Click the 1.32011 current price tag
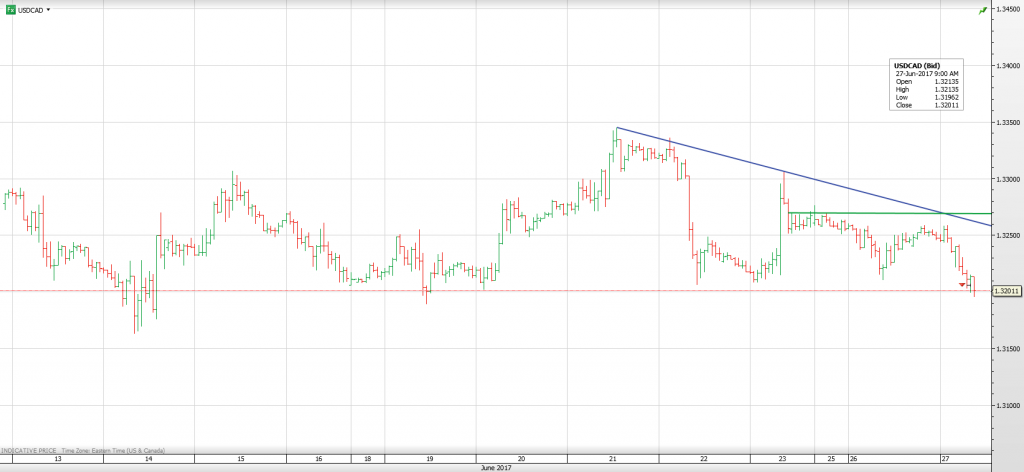The width and height of the screenshot is (1024, 472). [x=1005, y=291]
